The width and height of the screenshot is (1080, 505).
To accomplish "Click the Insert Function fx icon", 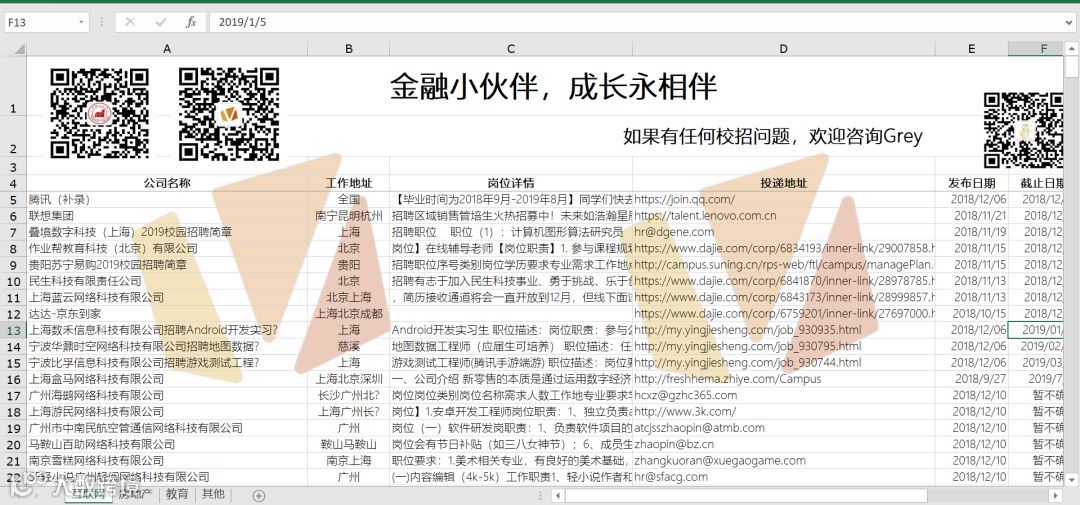I will coord(191,23).
